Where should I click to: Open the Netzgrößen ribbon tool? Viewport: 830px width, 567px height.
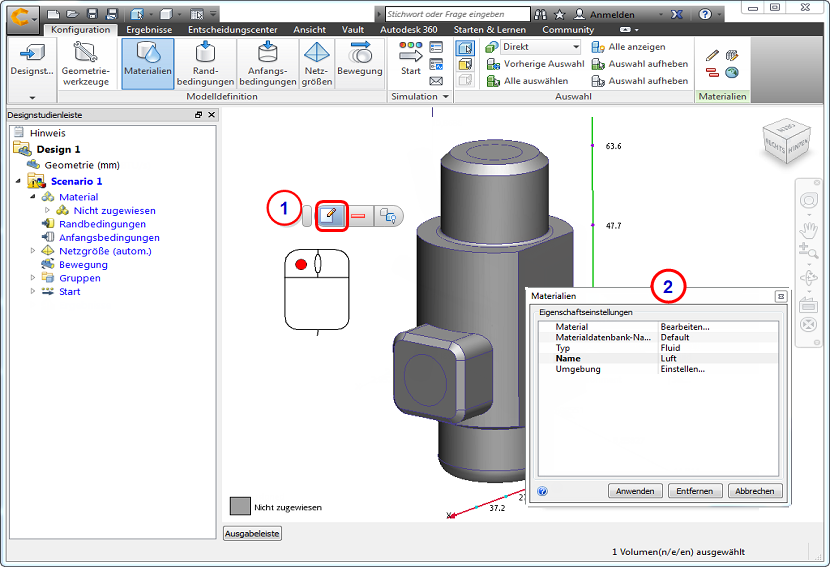317,65
